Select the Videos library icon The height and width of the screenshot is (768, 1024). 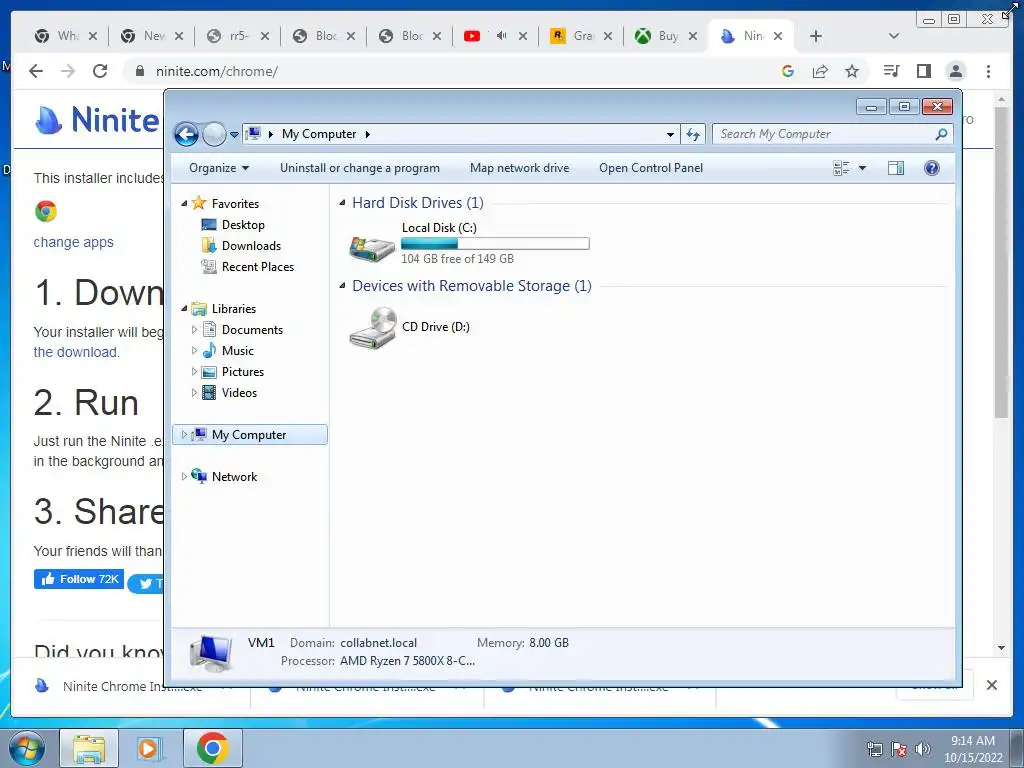tap(209, 392)
